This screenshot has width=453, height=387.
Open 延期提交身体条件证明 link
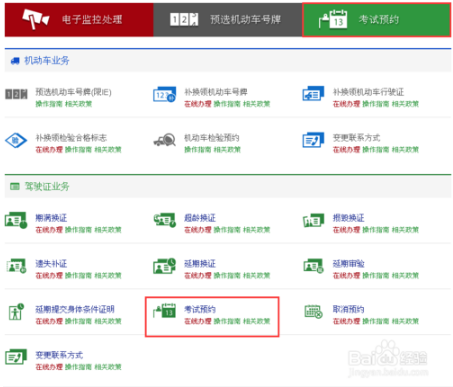75,309
